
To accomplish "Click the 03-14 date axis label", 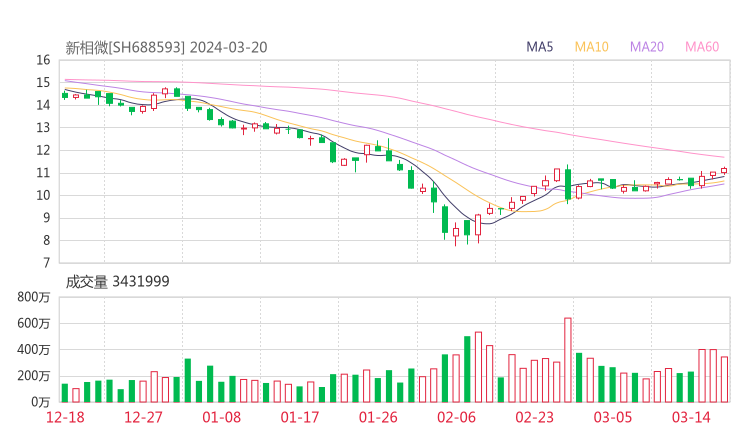I will tap(691, 417).
